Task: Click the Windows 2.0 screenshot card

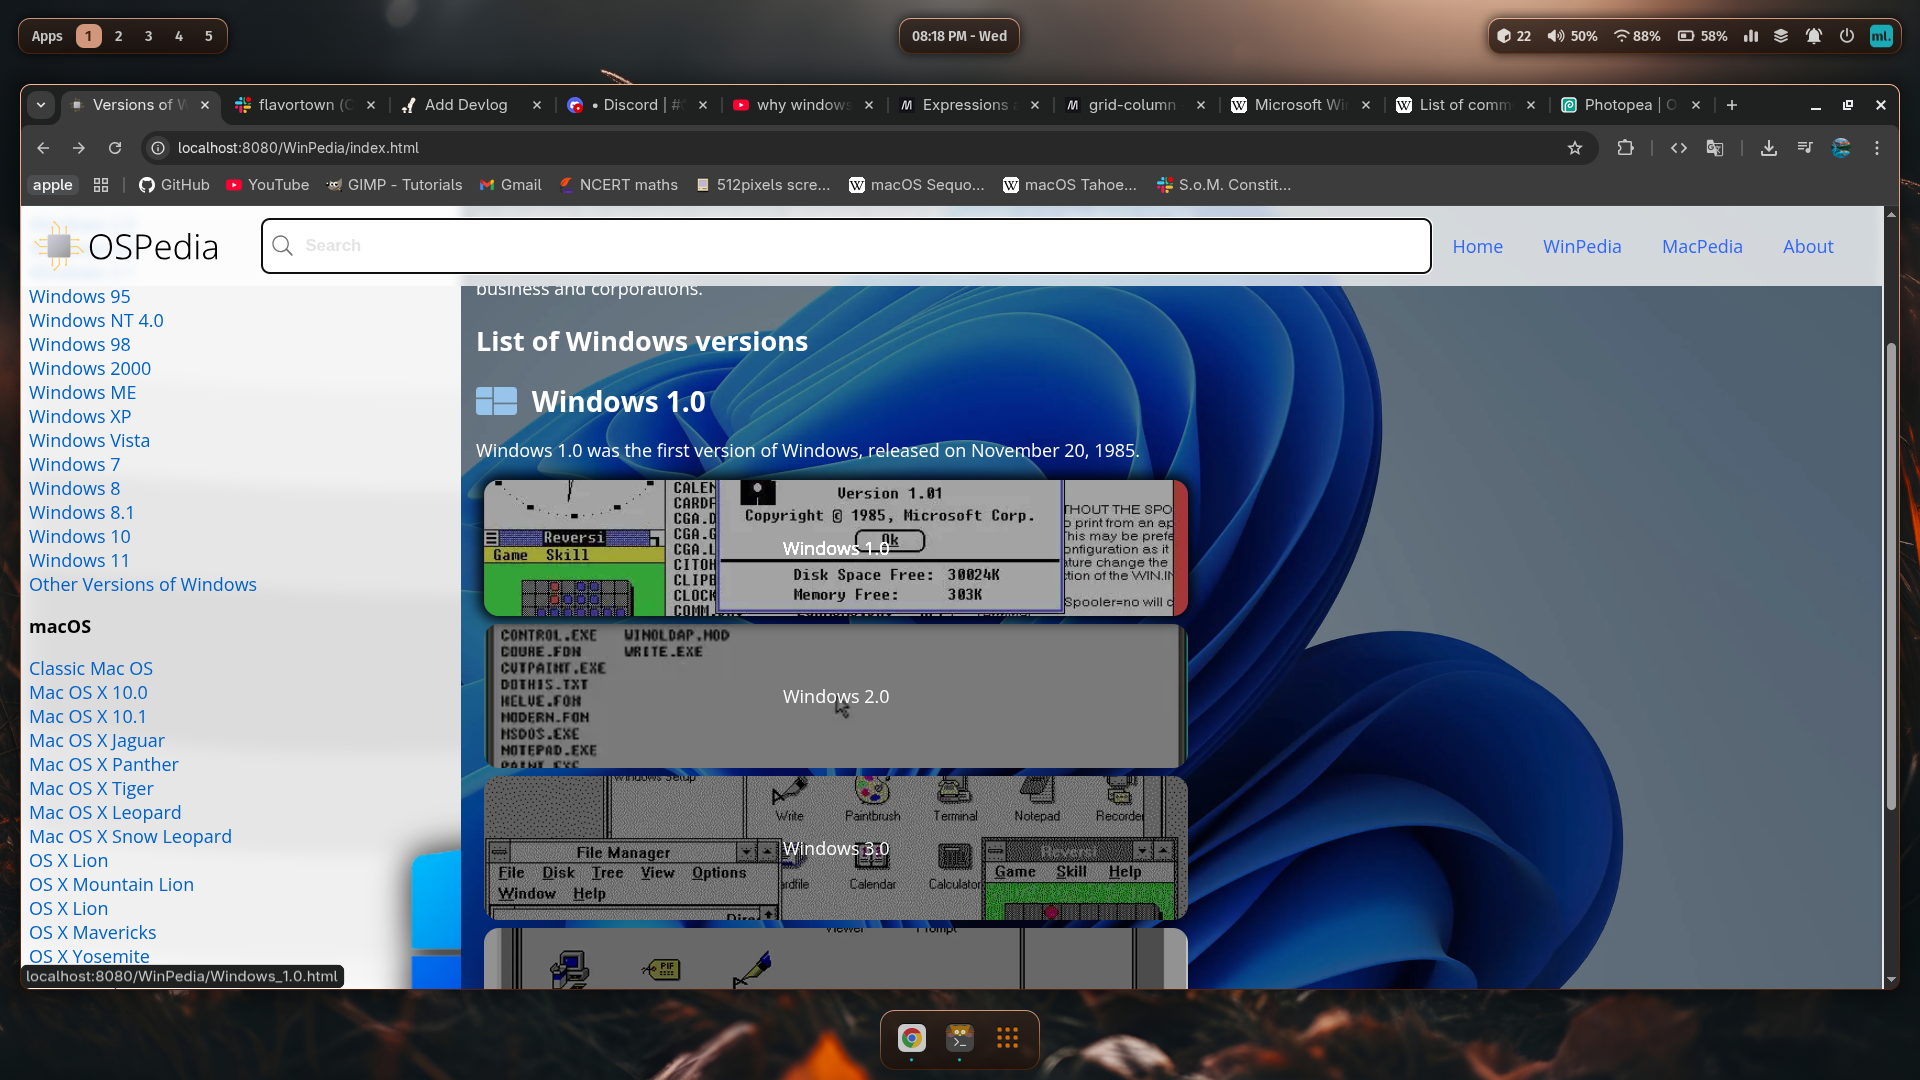Action: click(x=835, y=696)
